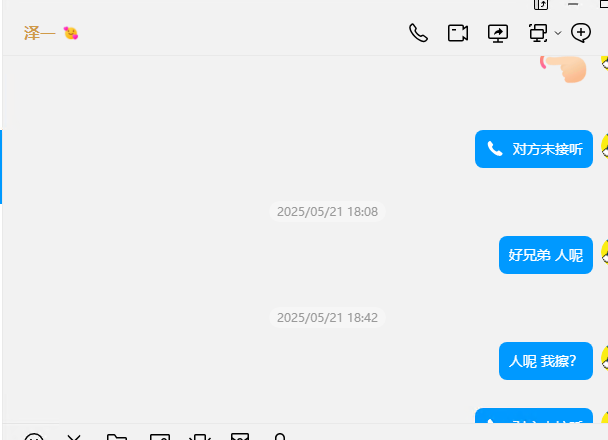The height and width of the screenshot is (440, 608).
Task: Click the voice message microphone icon
Action: pyautogui.click(x=280, y=437)
